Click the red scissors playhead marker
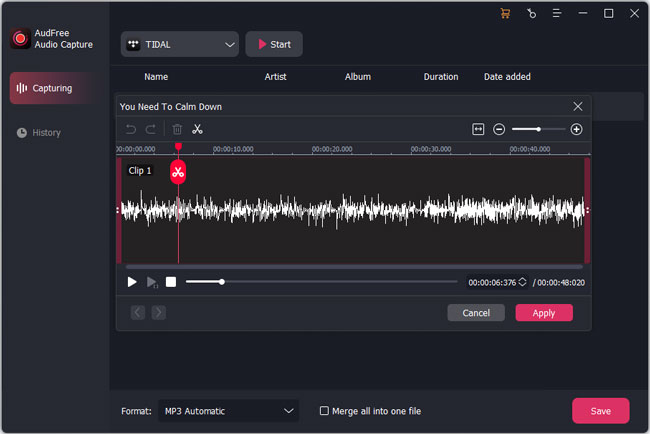Screen dimensions: 650x434 178,172
